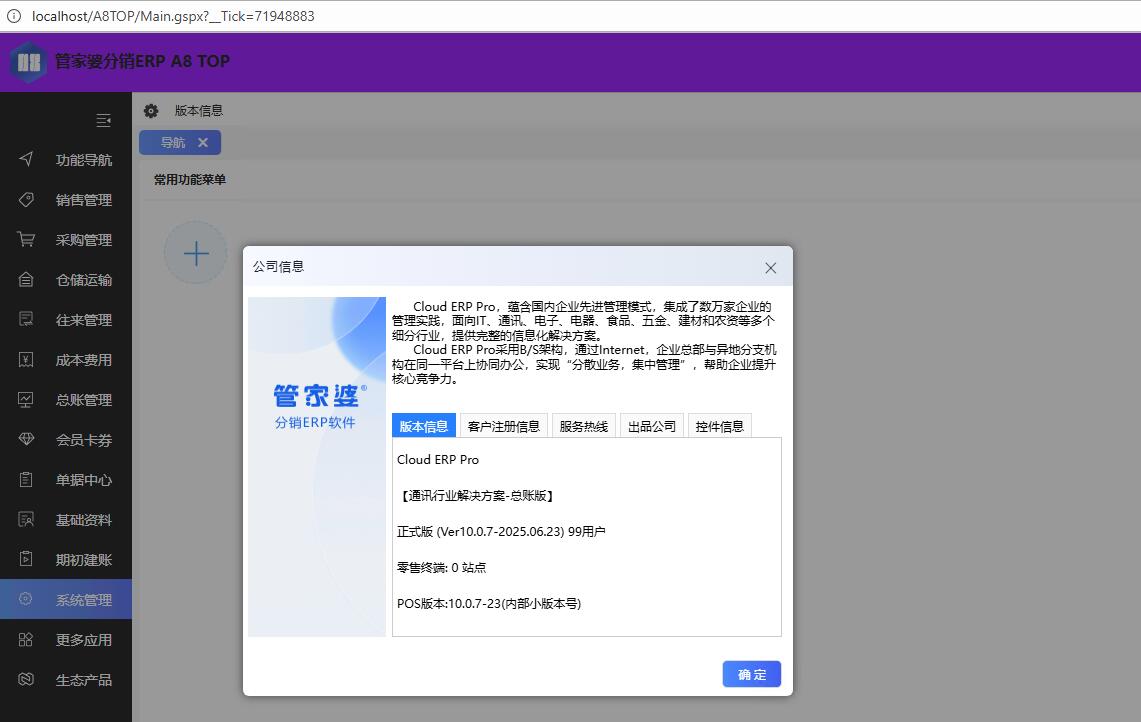Switch to the 服务热线 tab
The image size is (1141, 722).
click(584, 426)
